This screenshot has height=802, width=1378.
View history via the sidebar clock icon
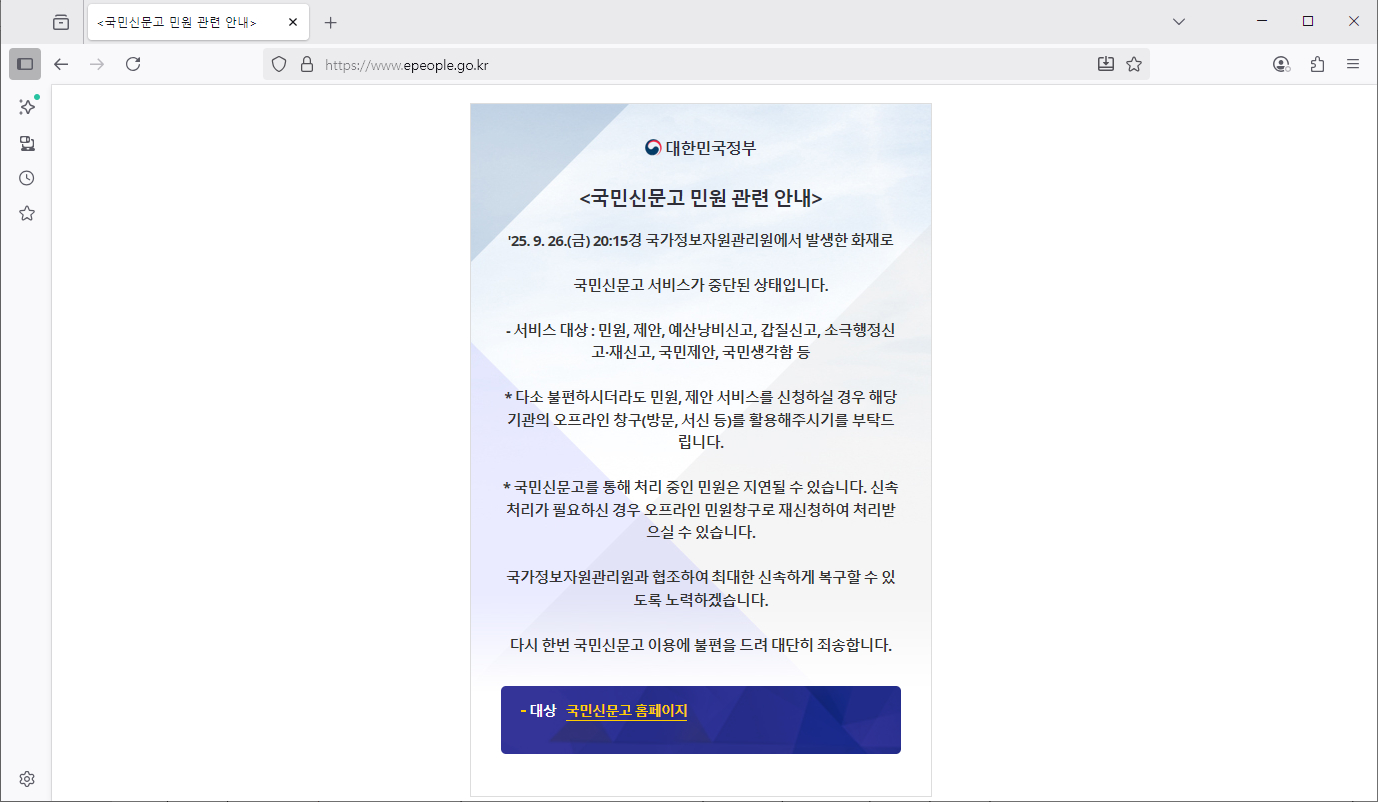(26, 178)
